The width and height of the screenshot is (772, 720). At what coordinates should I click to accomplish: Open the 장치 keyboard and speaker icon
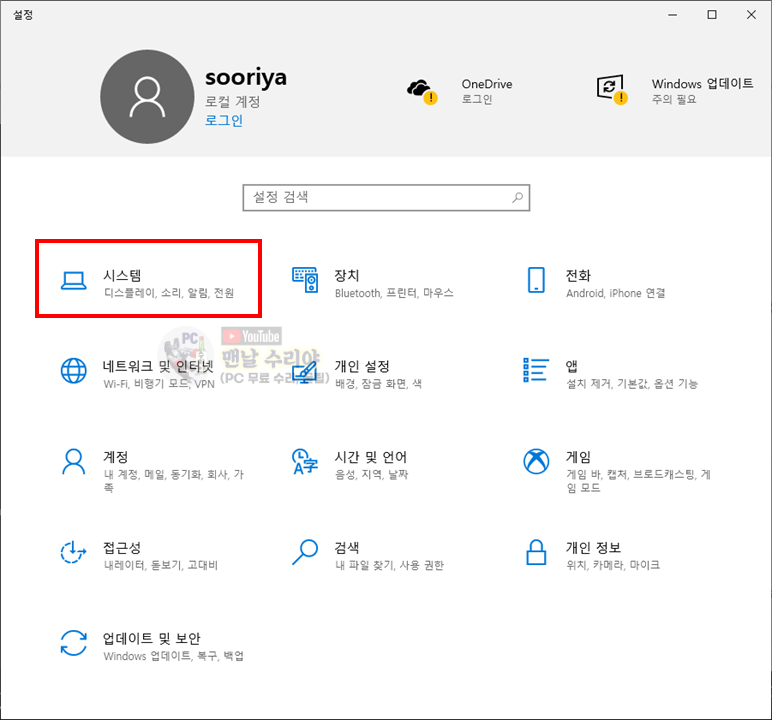(x=305, y=280)
